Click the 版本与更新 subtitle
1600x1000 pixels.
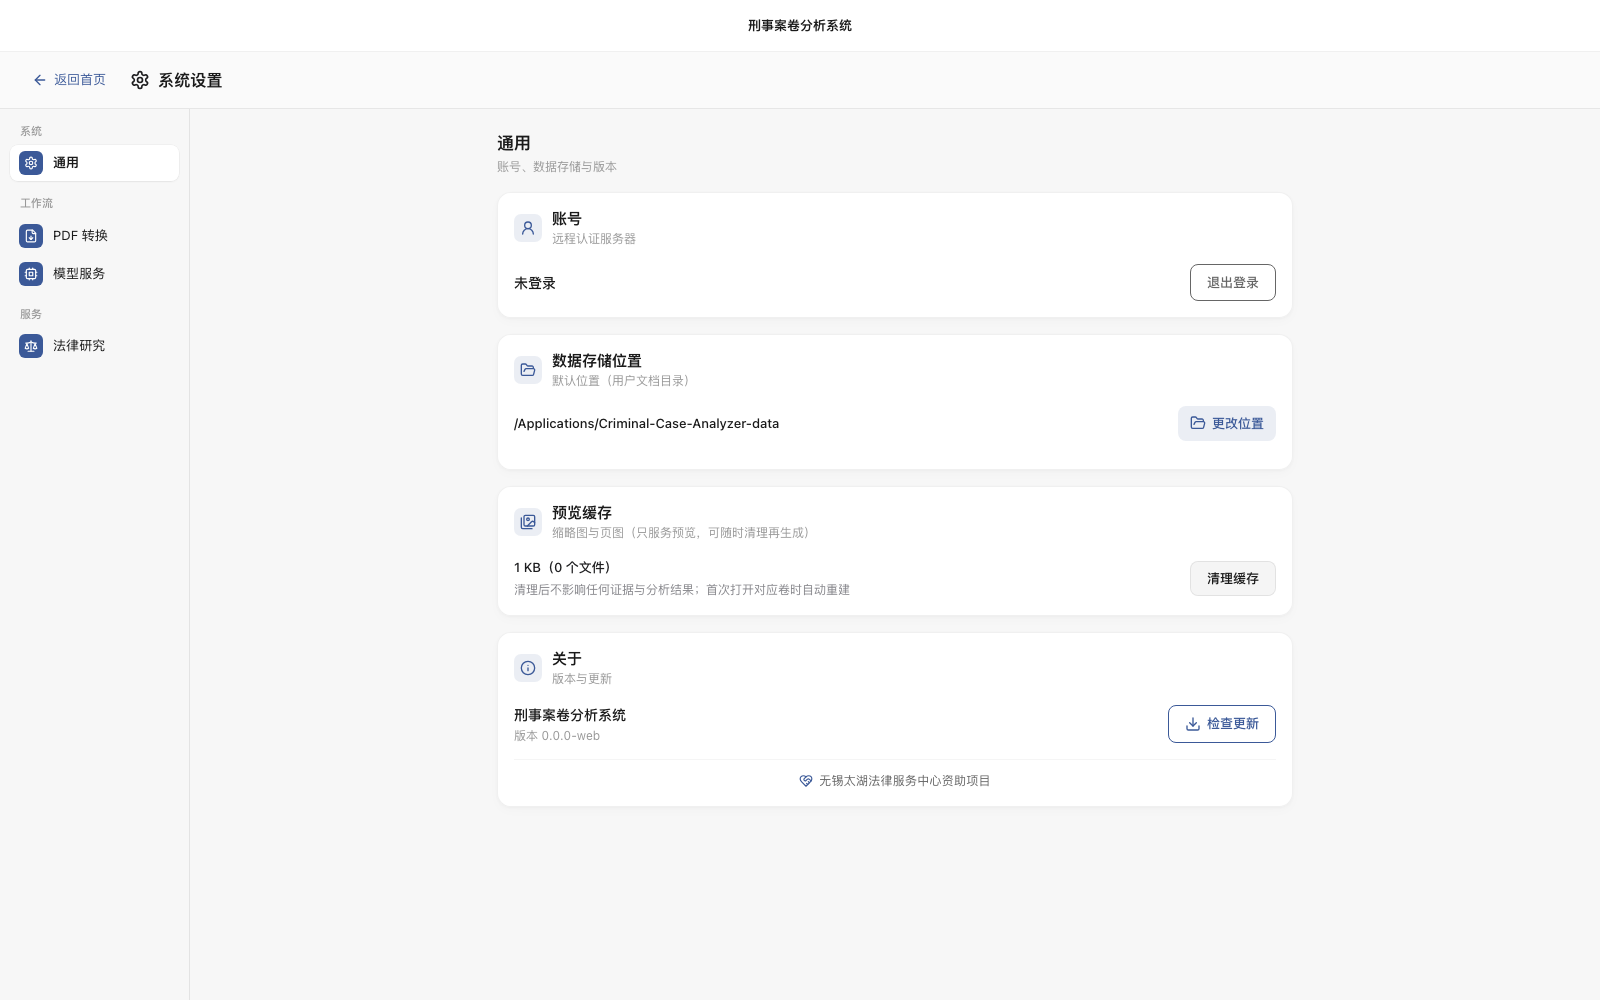582,679
